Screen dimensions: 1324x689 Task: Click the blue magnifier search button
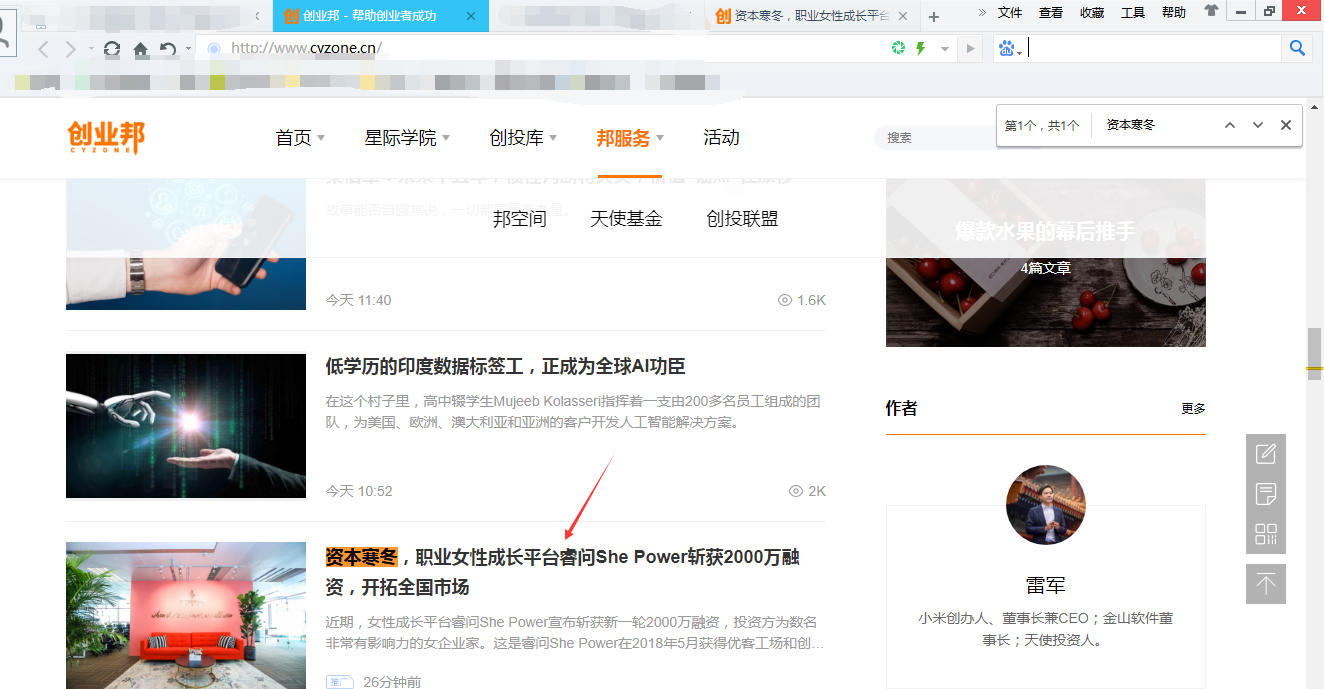pyautogui.click(x=1297, y=48)
